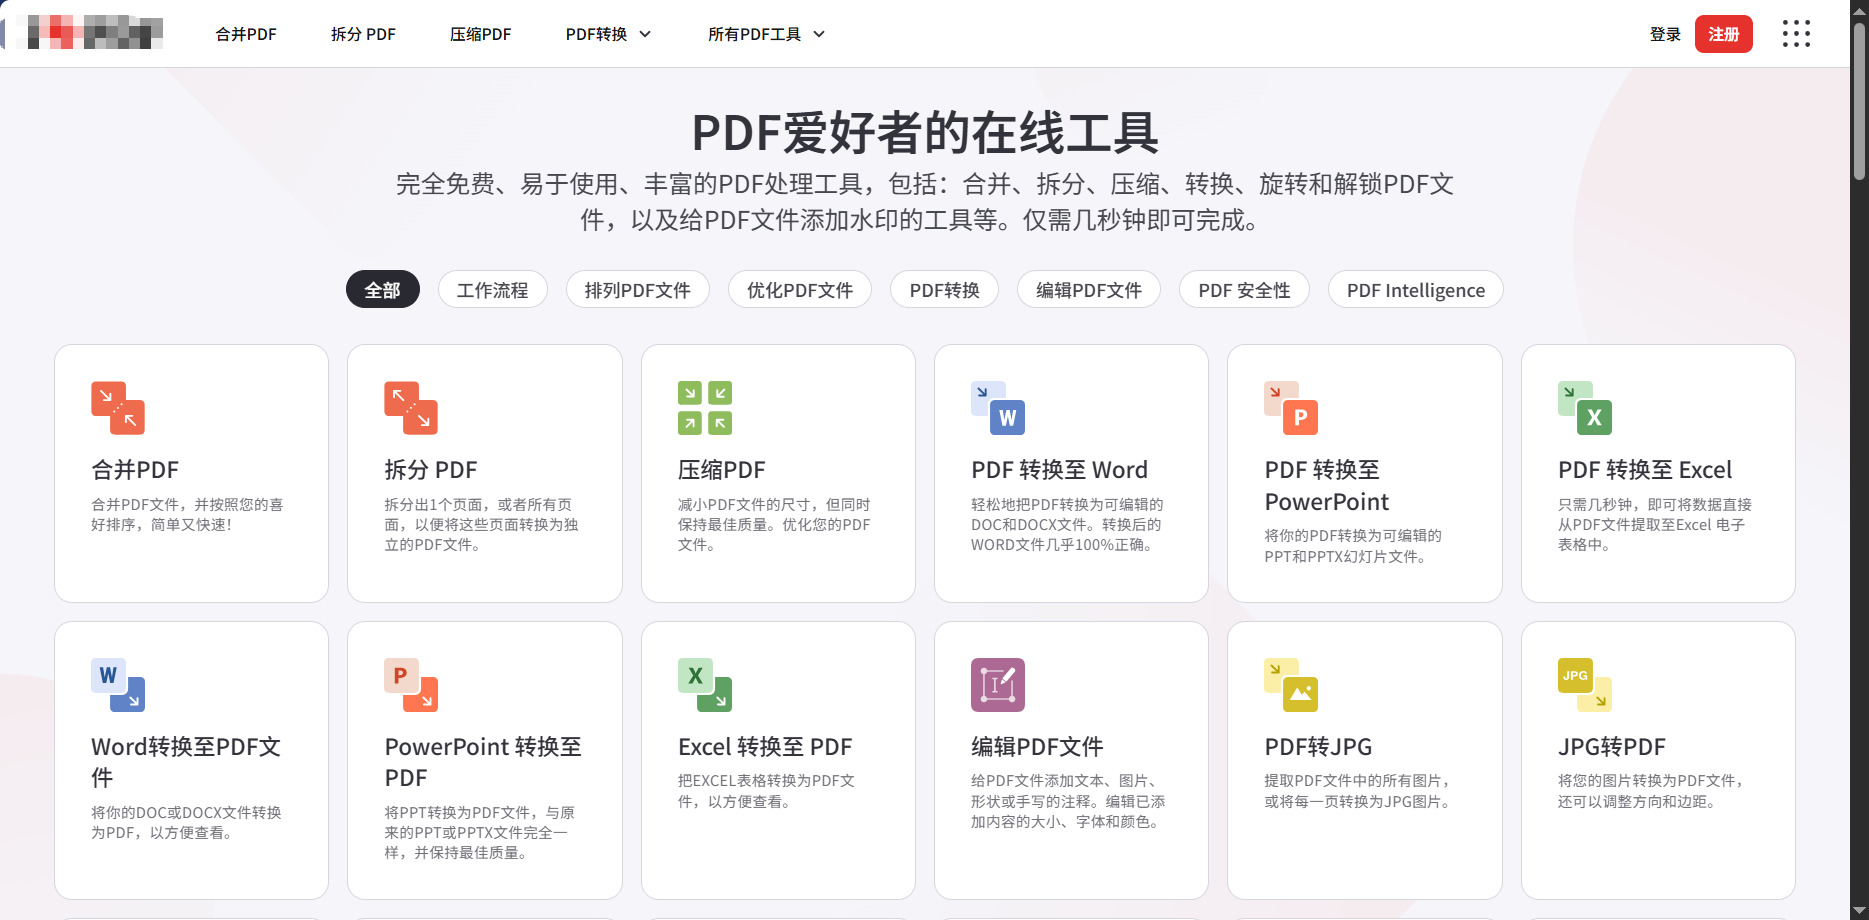
Task: Open the JPG转PDF card title
Action: click(x=1612, y=747)
